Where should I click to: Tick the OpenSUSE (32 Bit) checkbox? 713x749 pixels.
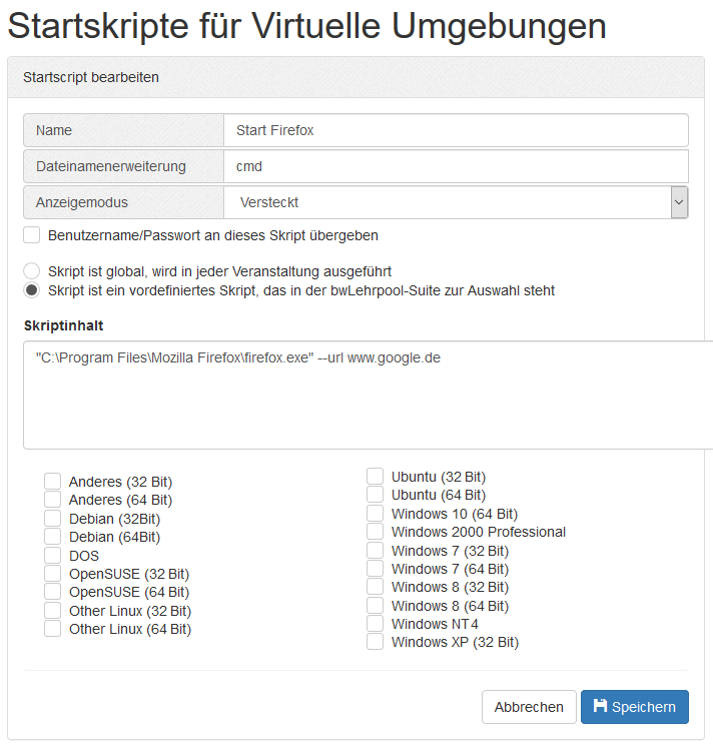point(53,574)
